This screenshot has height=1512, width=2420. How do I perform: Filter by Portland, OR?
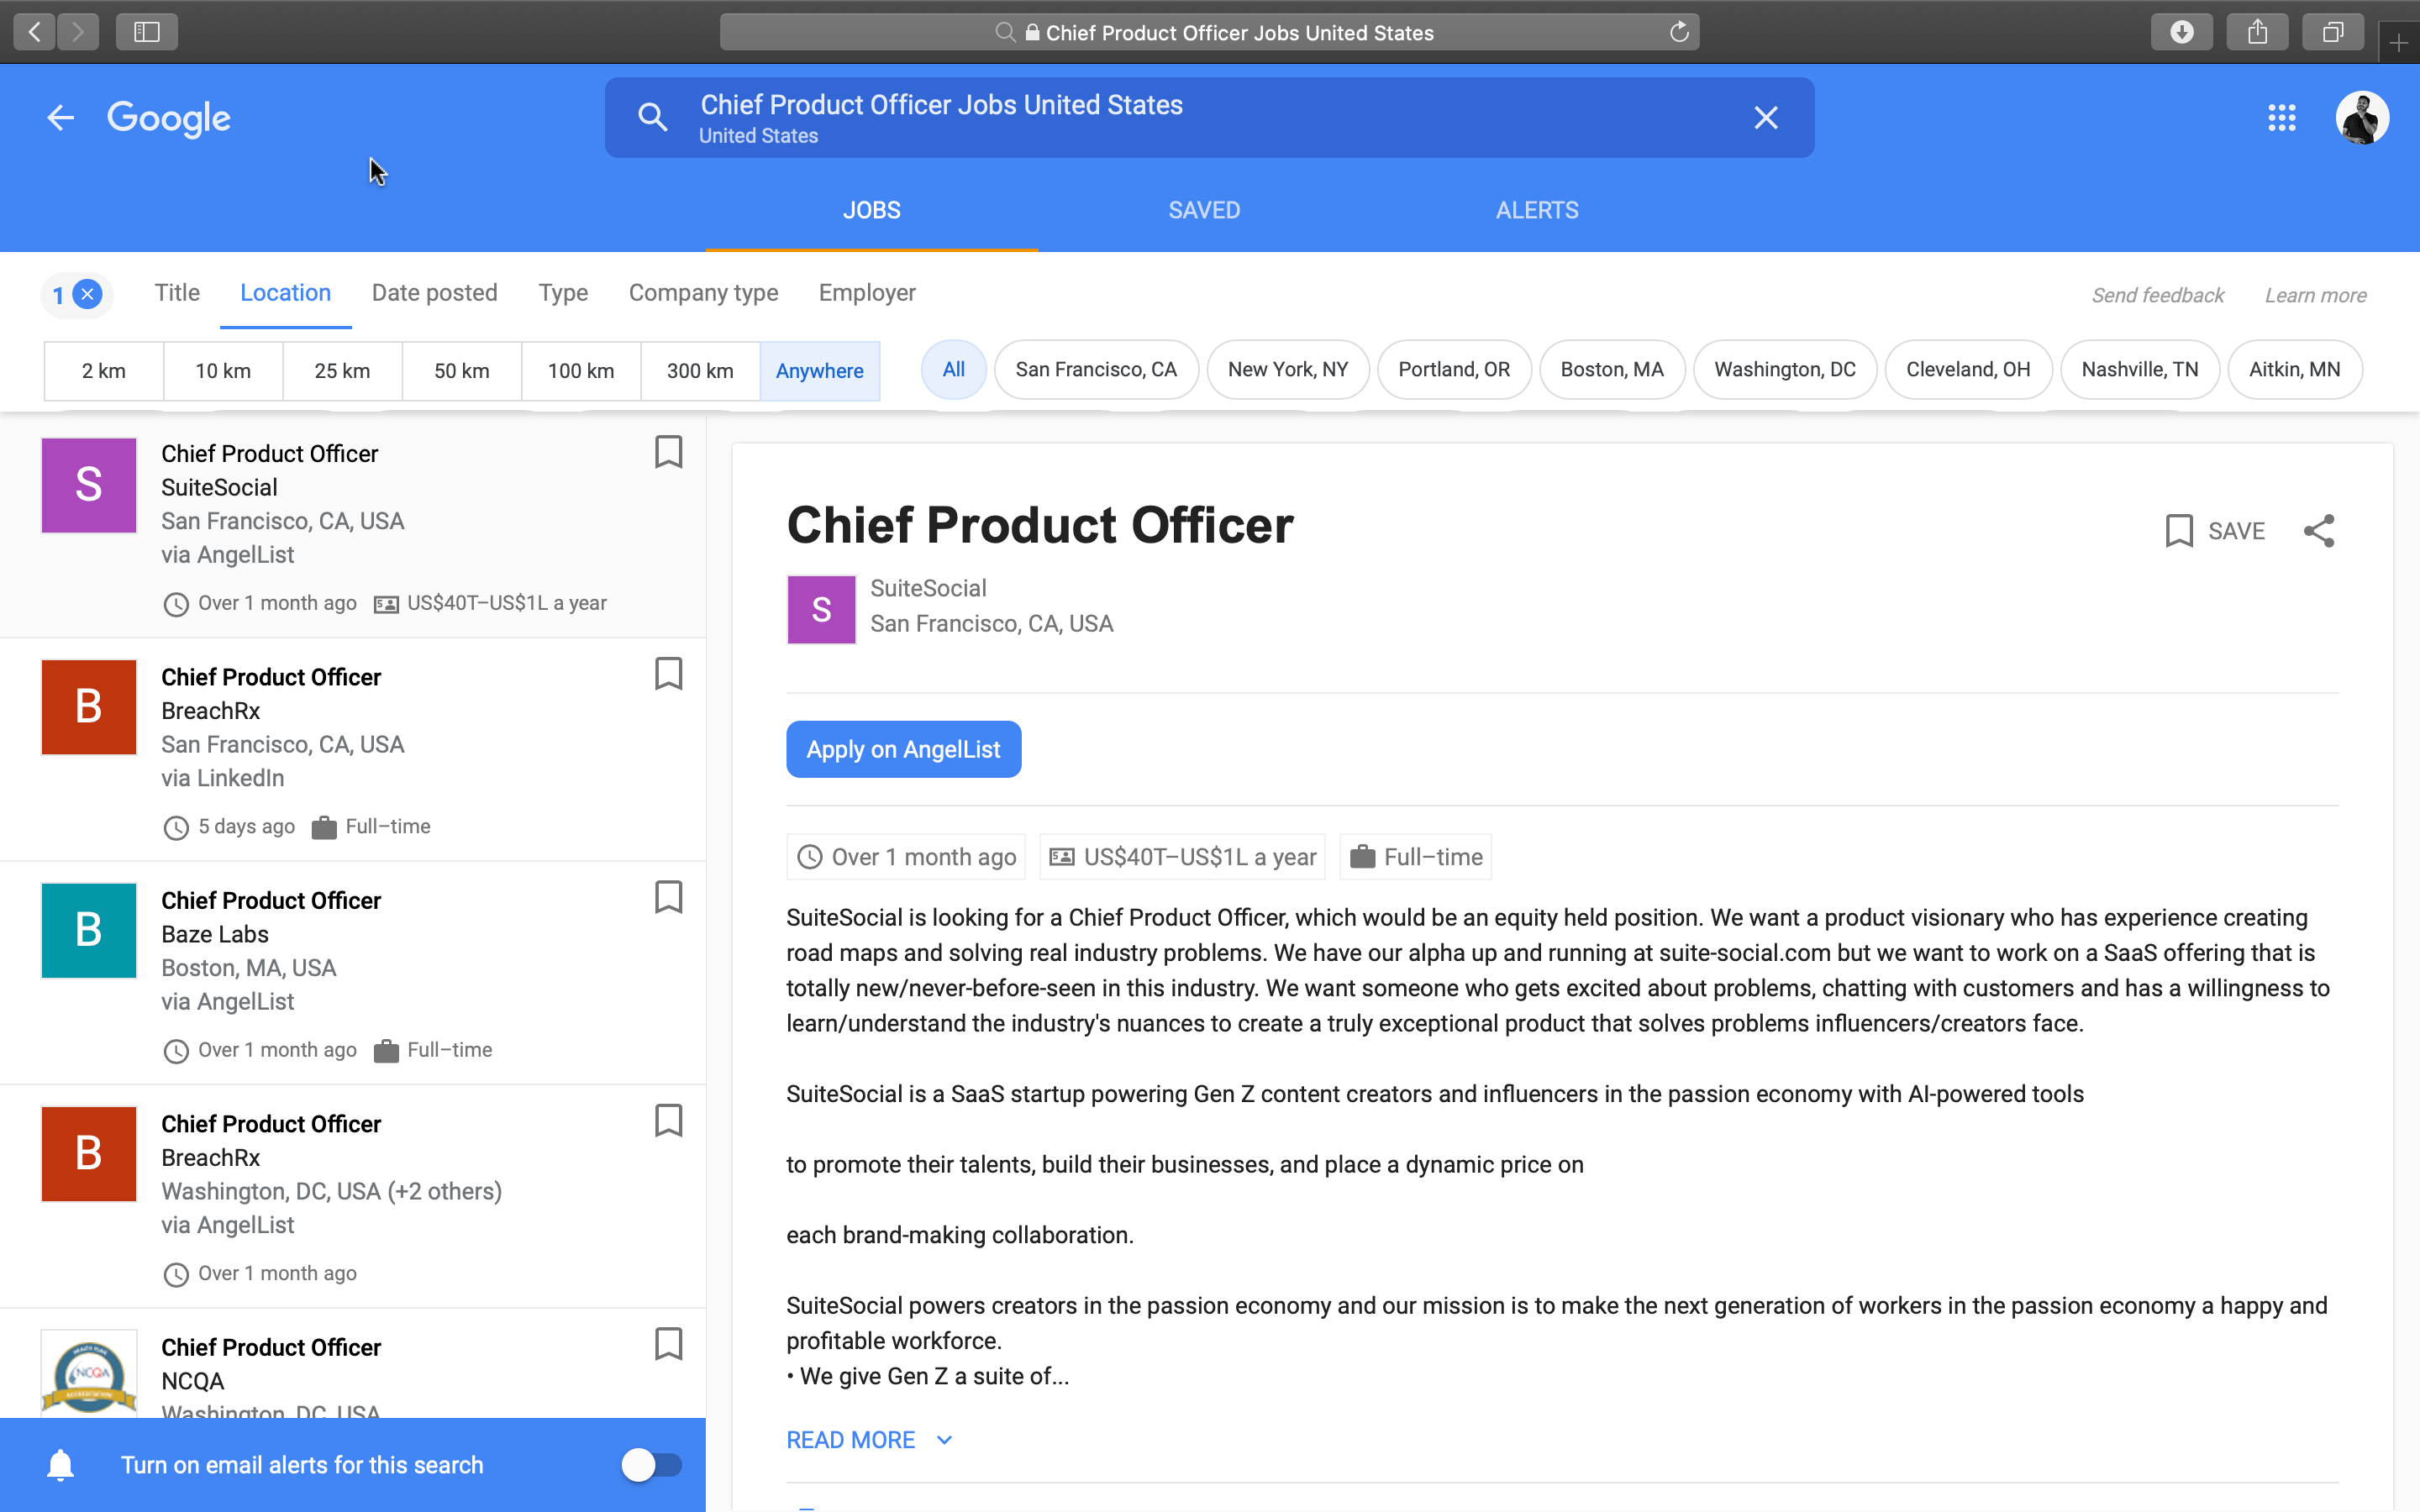point(1454,369)
